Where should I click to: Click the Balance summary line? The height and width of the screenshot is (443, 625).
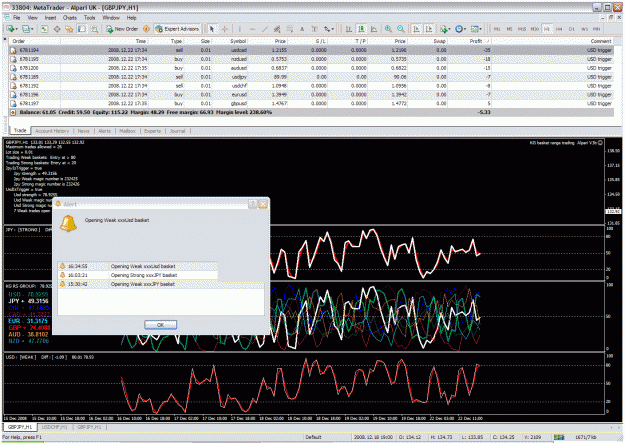[311, 112]
